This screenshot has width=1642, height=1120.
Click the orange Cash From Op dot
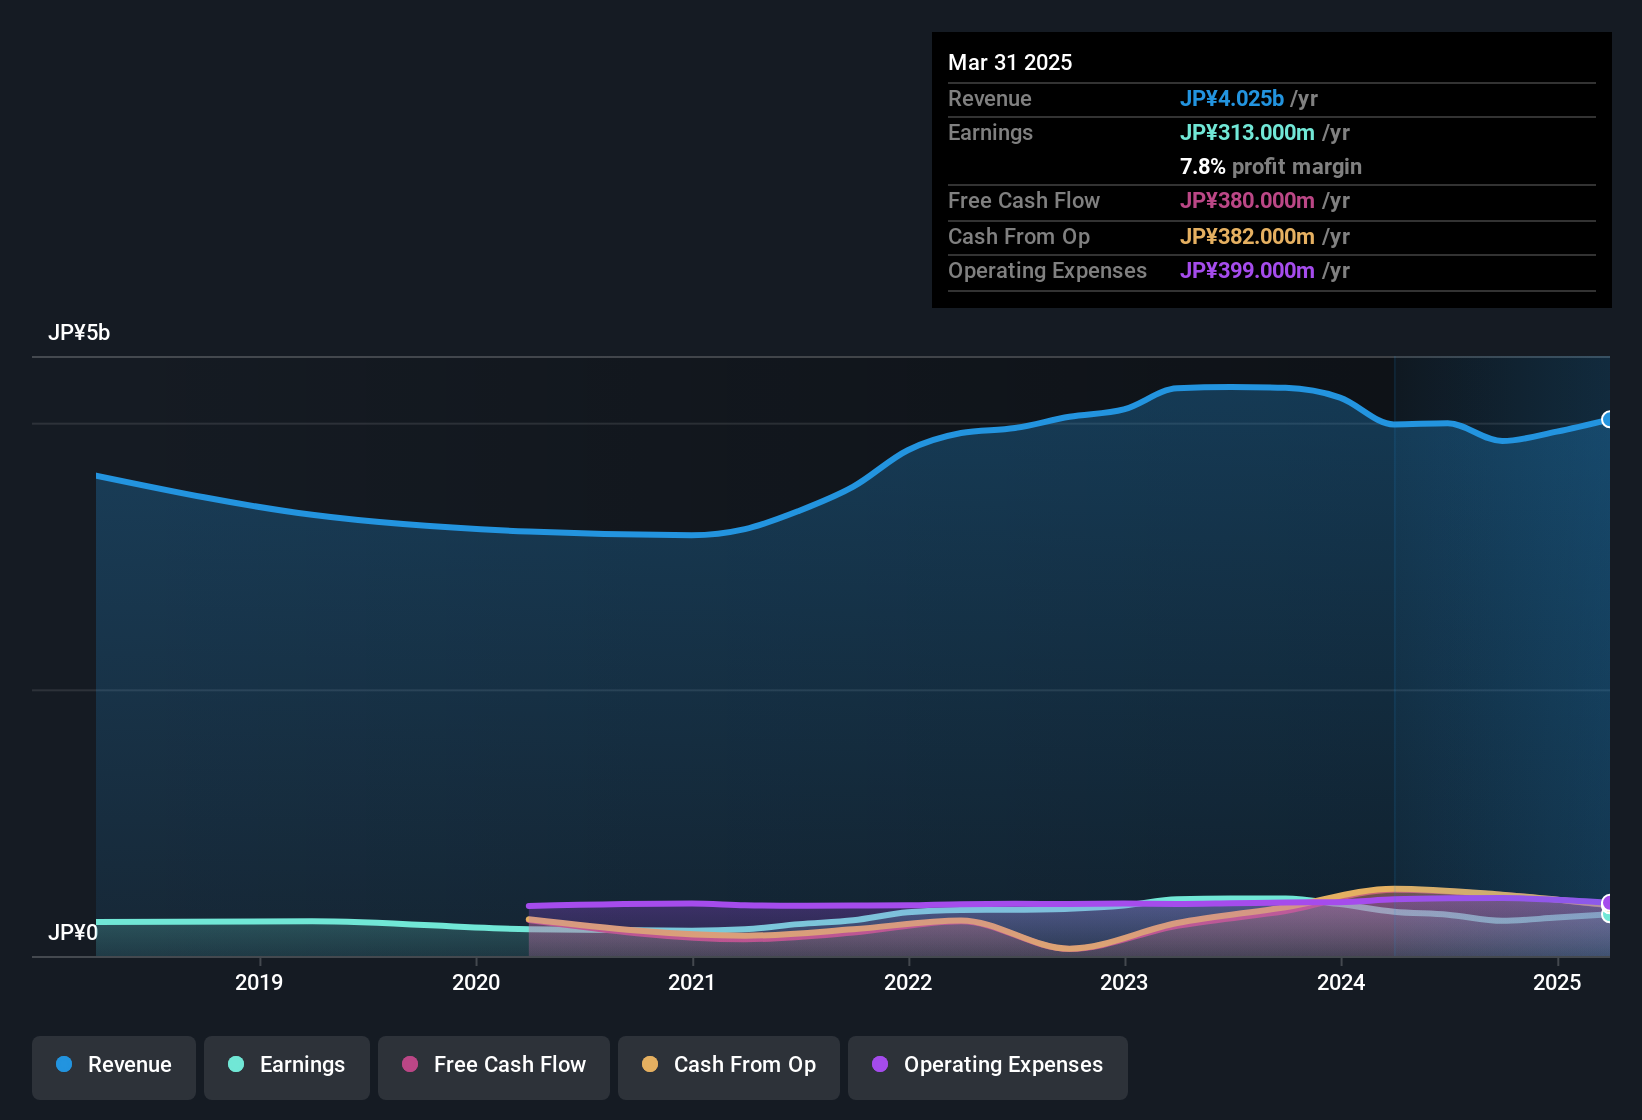[x=650, y=1064]
